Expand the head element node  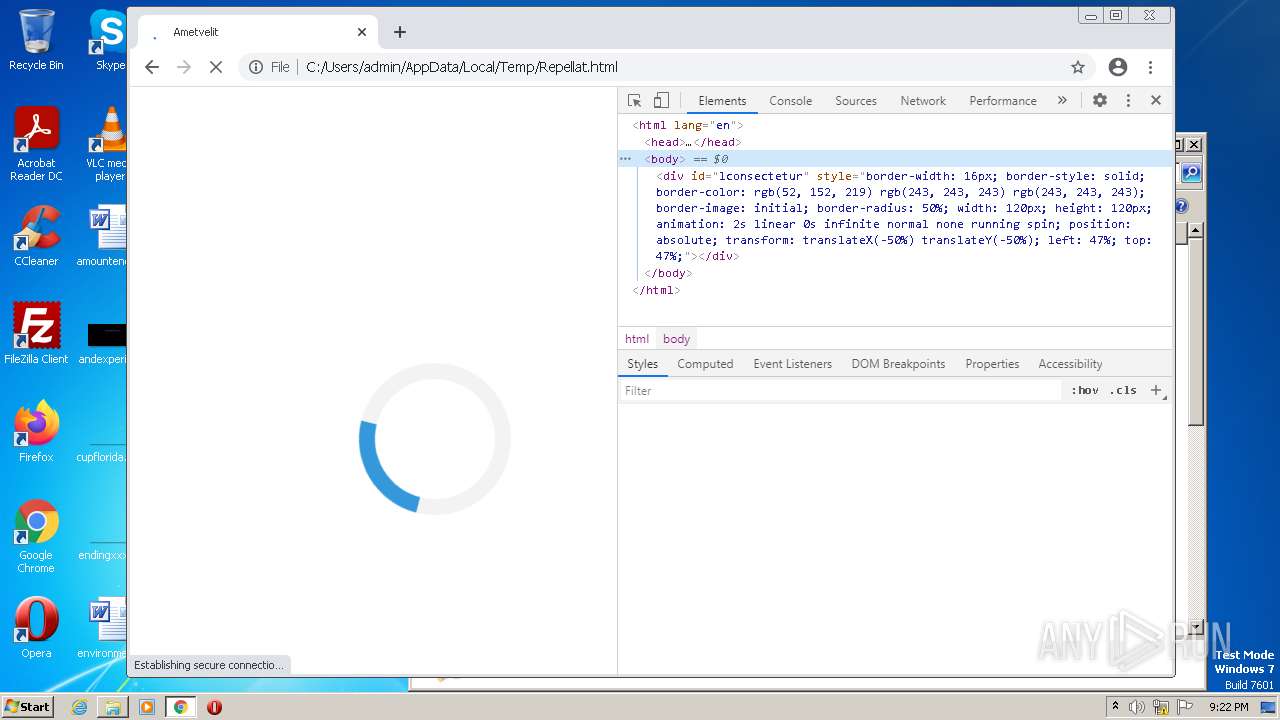692,142
